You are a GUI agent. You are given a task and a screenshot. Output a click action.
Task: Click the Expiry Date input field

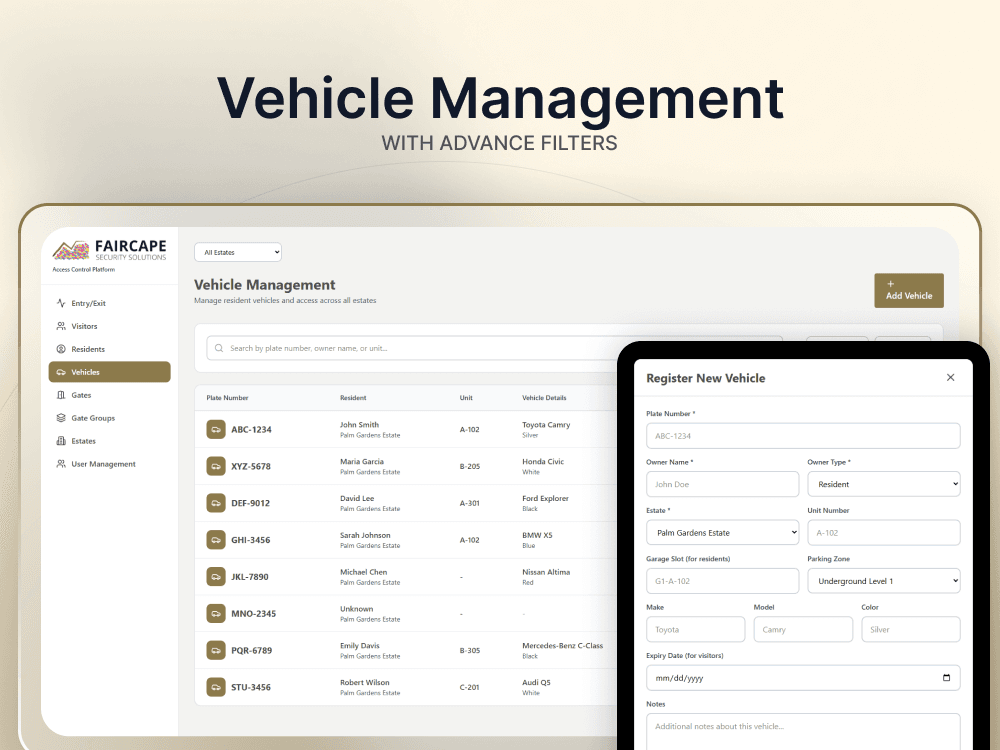point(803,678)
